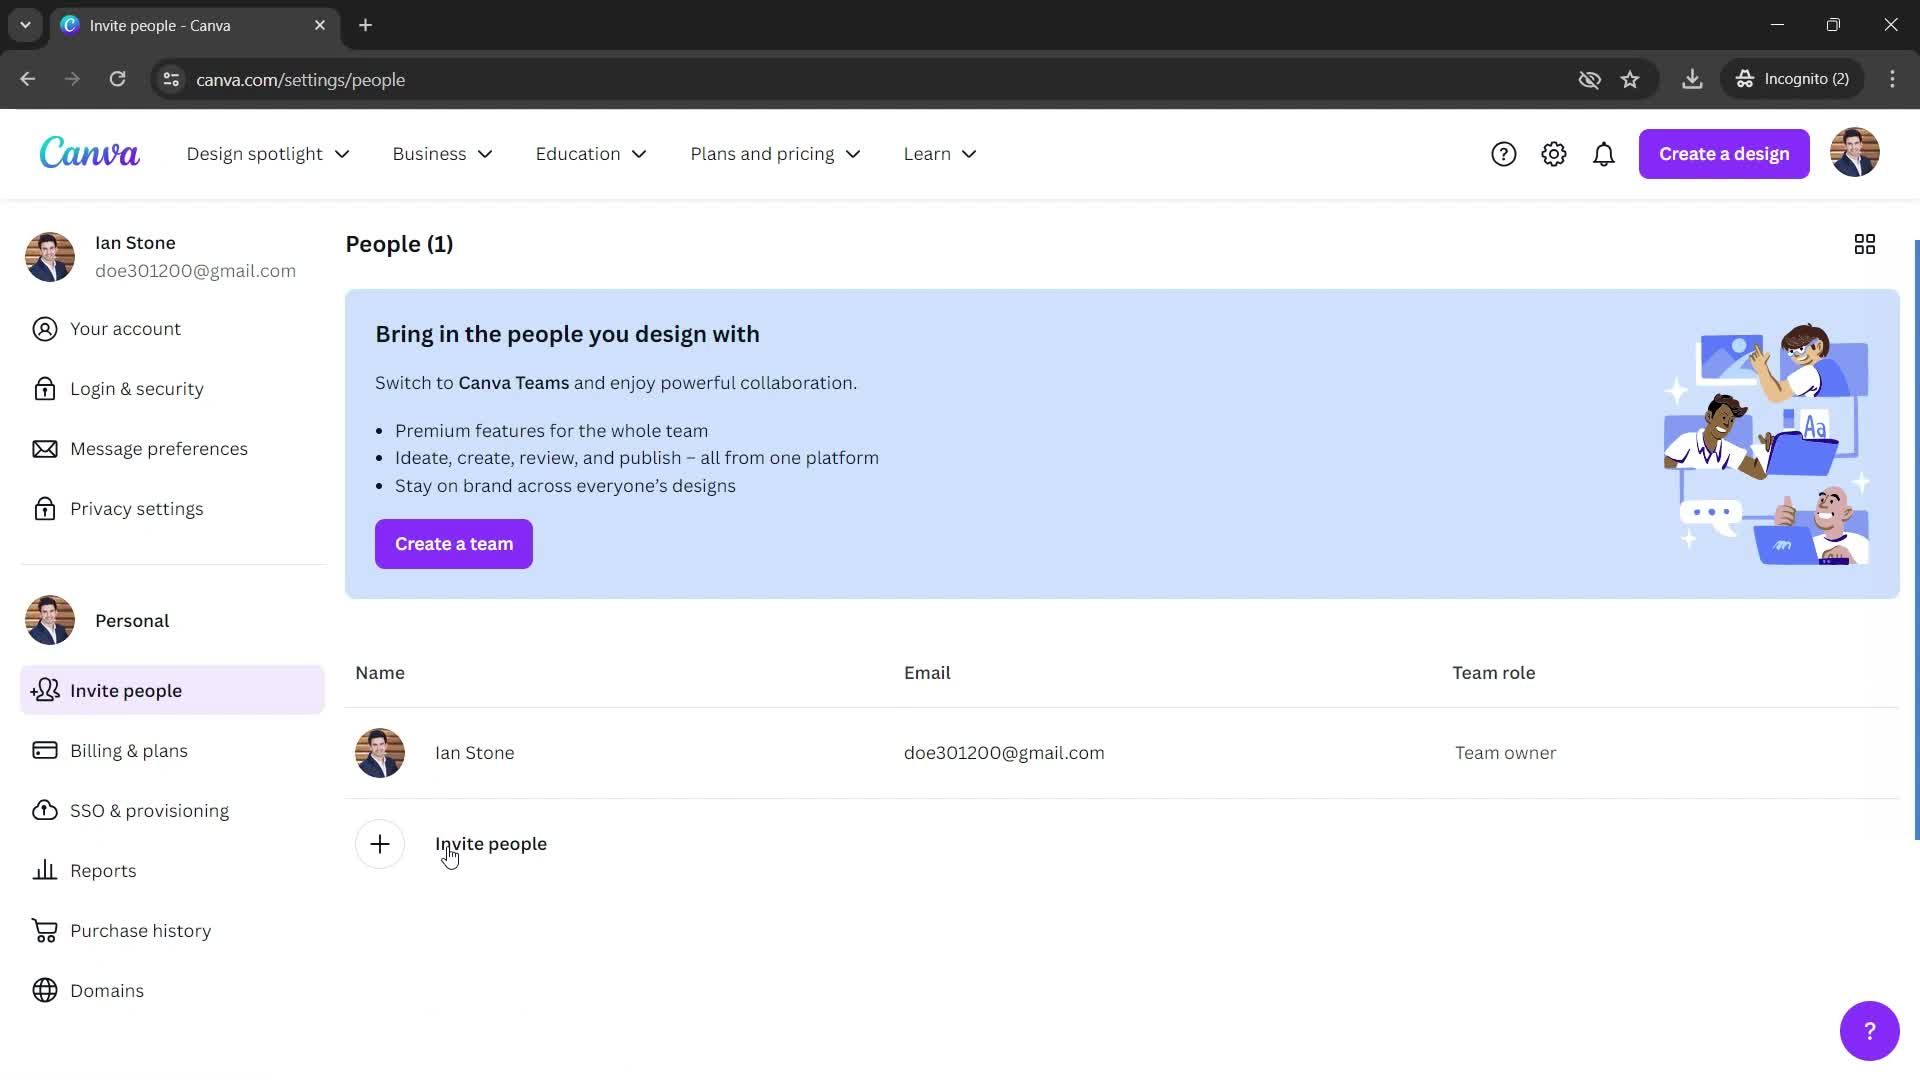Open the tab search dropdown arrow
1920x1080 pixels.
25,25
